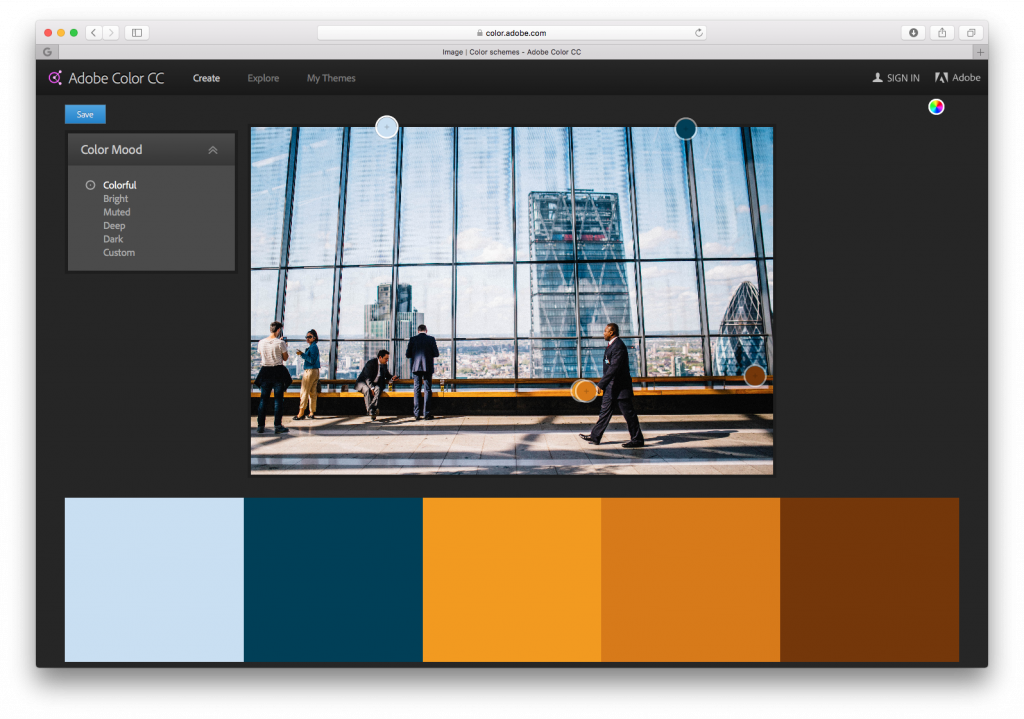The image size is (1024, 719).
Task: Select the dark teal marker on the skyscraper
Action: (686, 128)
